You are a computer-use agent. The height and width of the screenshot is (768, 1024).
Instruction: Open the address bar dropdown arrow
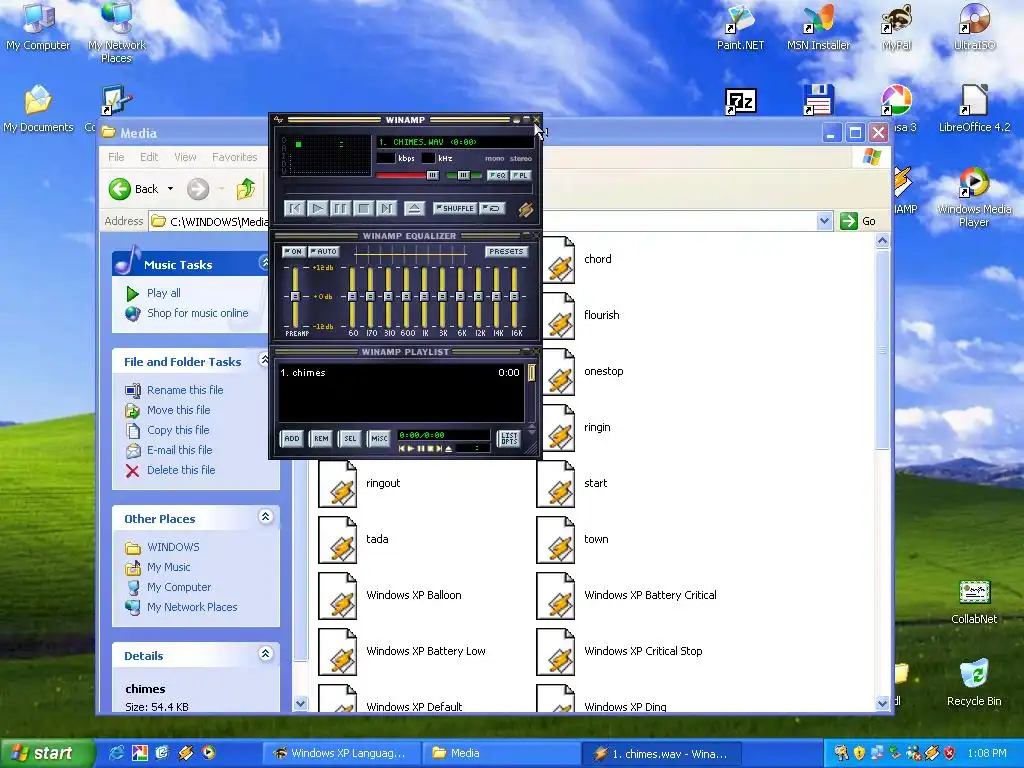[824, 221]
